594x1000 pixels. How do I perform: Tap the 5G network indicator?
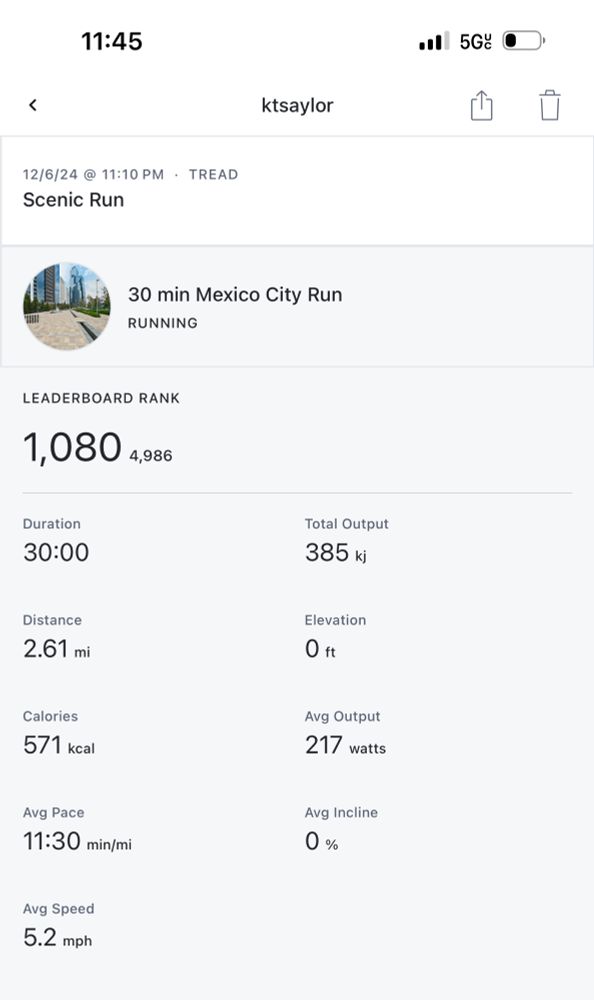tap(476, 41)
